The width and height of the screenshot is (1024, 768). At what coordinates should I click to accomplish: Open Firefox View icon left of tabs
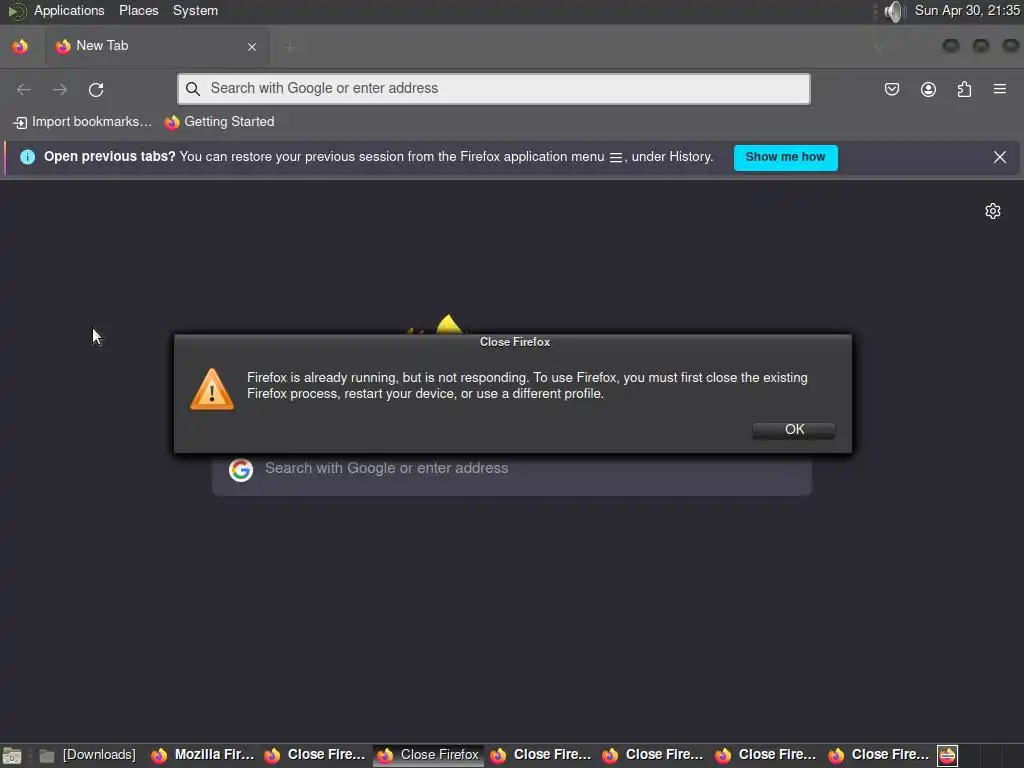tap(20, 46)
